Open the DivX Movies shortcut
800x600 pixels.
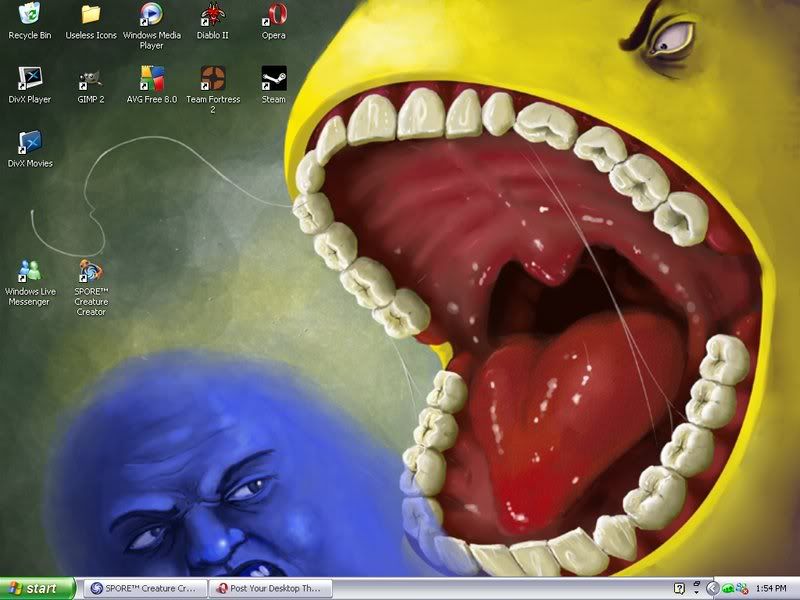pos(30,143)
